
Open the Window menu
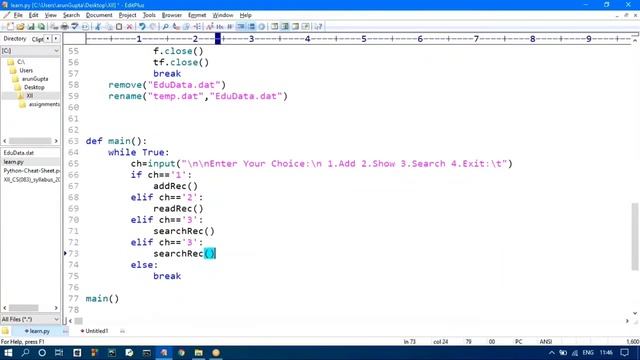pos(222,15)
